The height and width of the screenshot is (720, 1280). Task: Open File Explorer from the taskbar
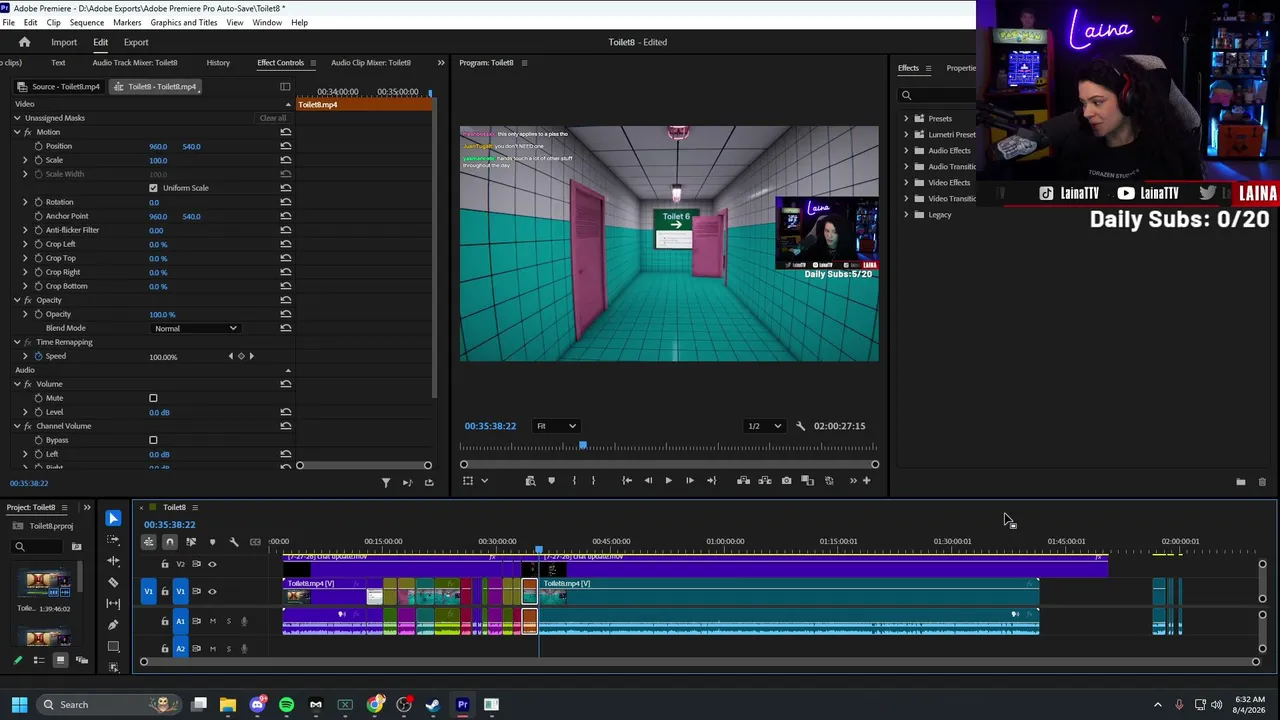[x=228, y=705]
